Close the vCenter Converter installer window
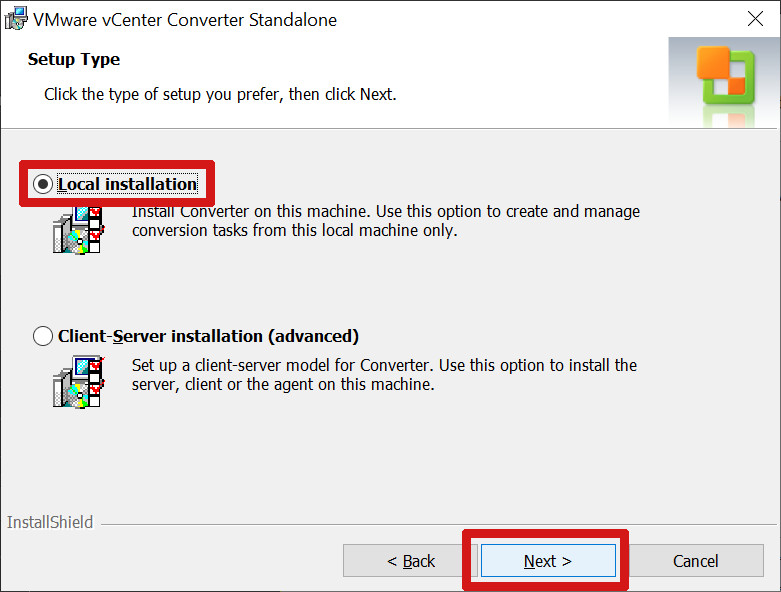 tap(755, 19)
